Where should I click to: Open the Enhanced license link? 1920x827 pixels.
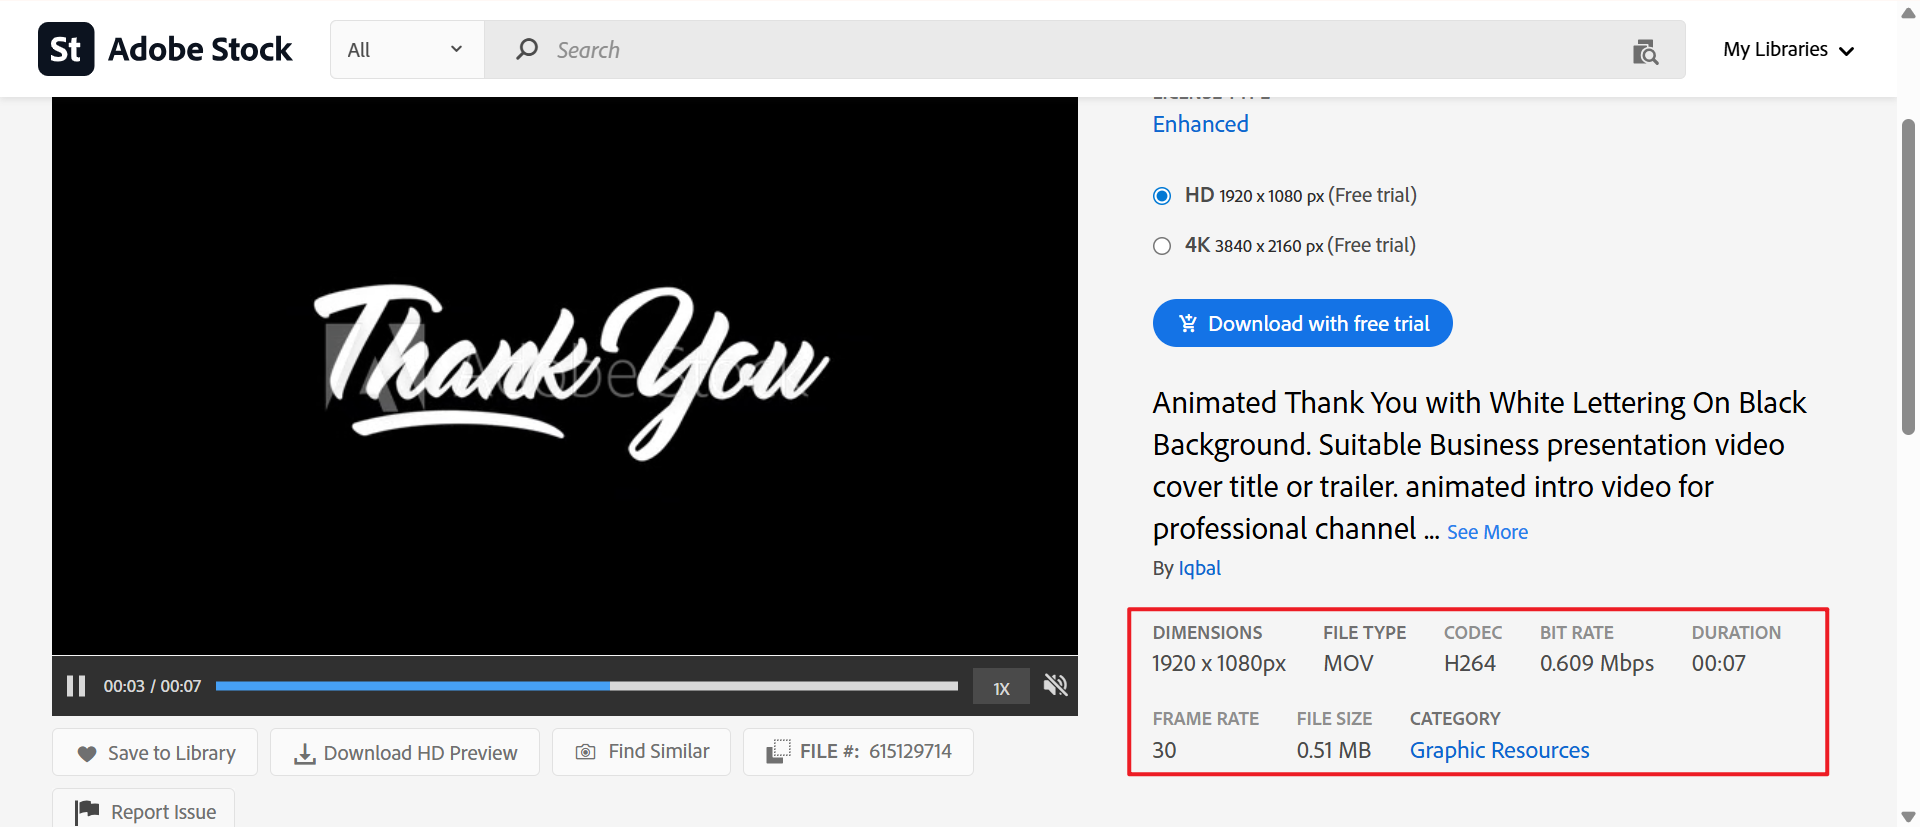[1200, 124]
